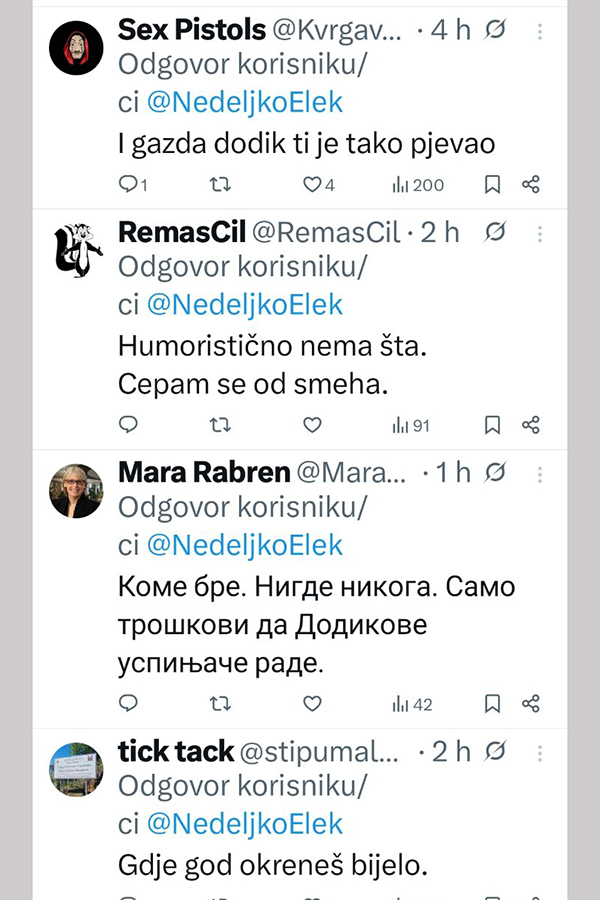Open more options for Mara Rabren tweet

(540, 472)
